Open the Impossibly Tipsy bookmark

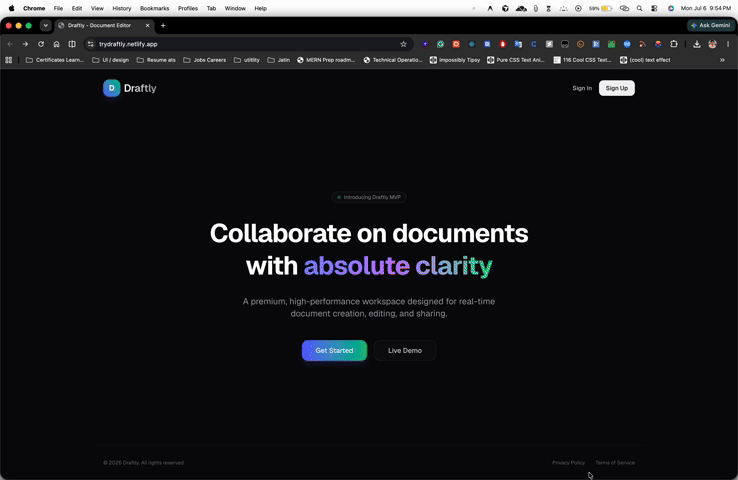pyautogui.click(x=455, y=60)
